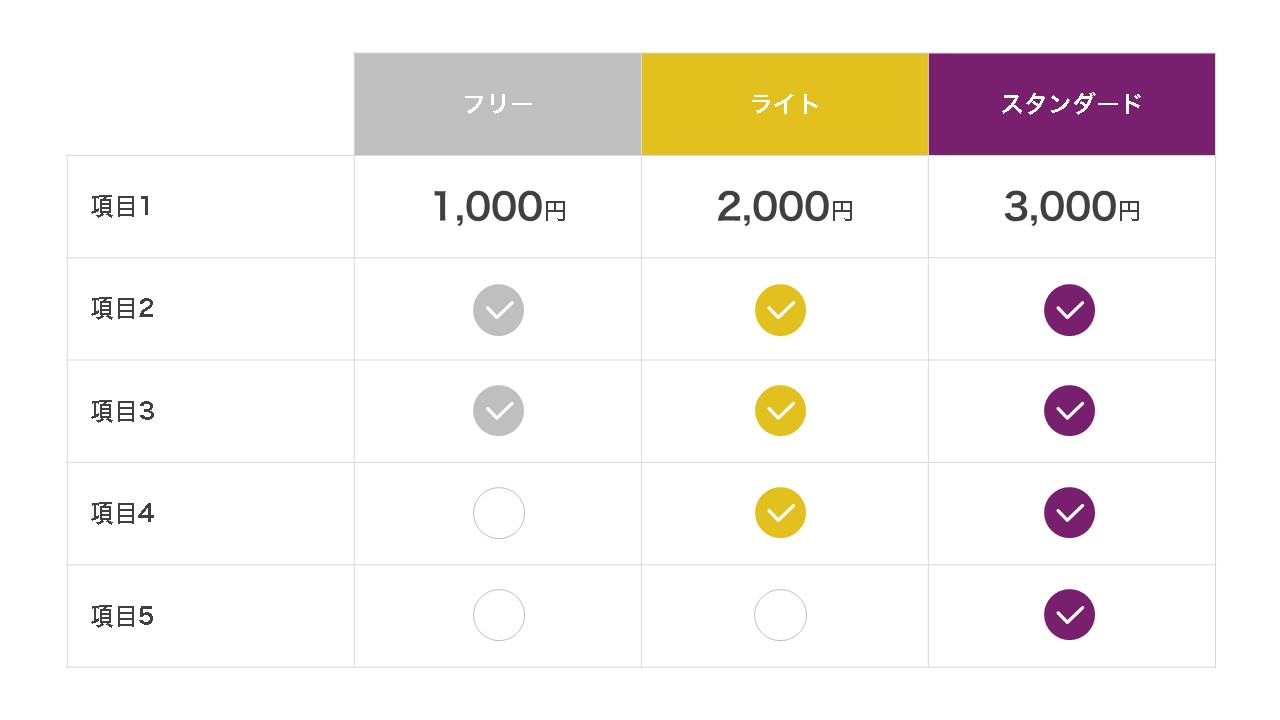
Task: Click the purple checkmark for 項目2 under スタンダード
Action: (1069, 310)
